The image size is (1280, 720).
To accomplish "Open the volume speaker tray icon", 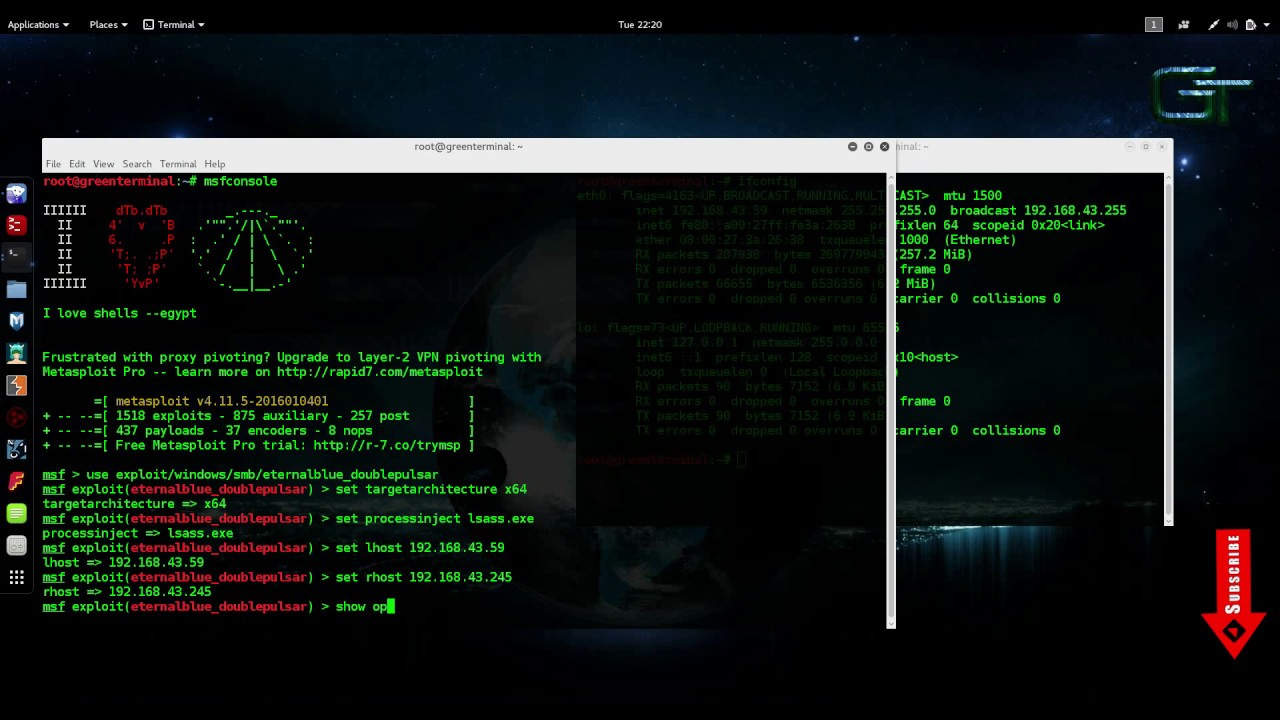I will coord(1232,24).
